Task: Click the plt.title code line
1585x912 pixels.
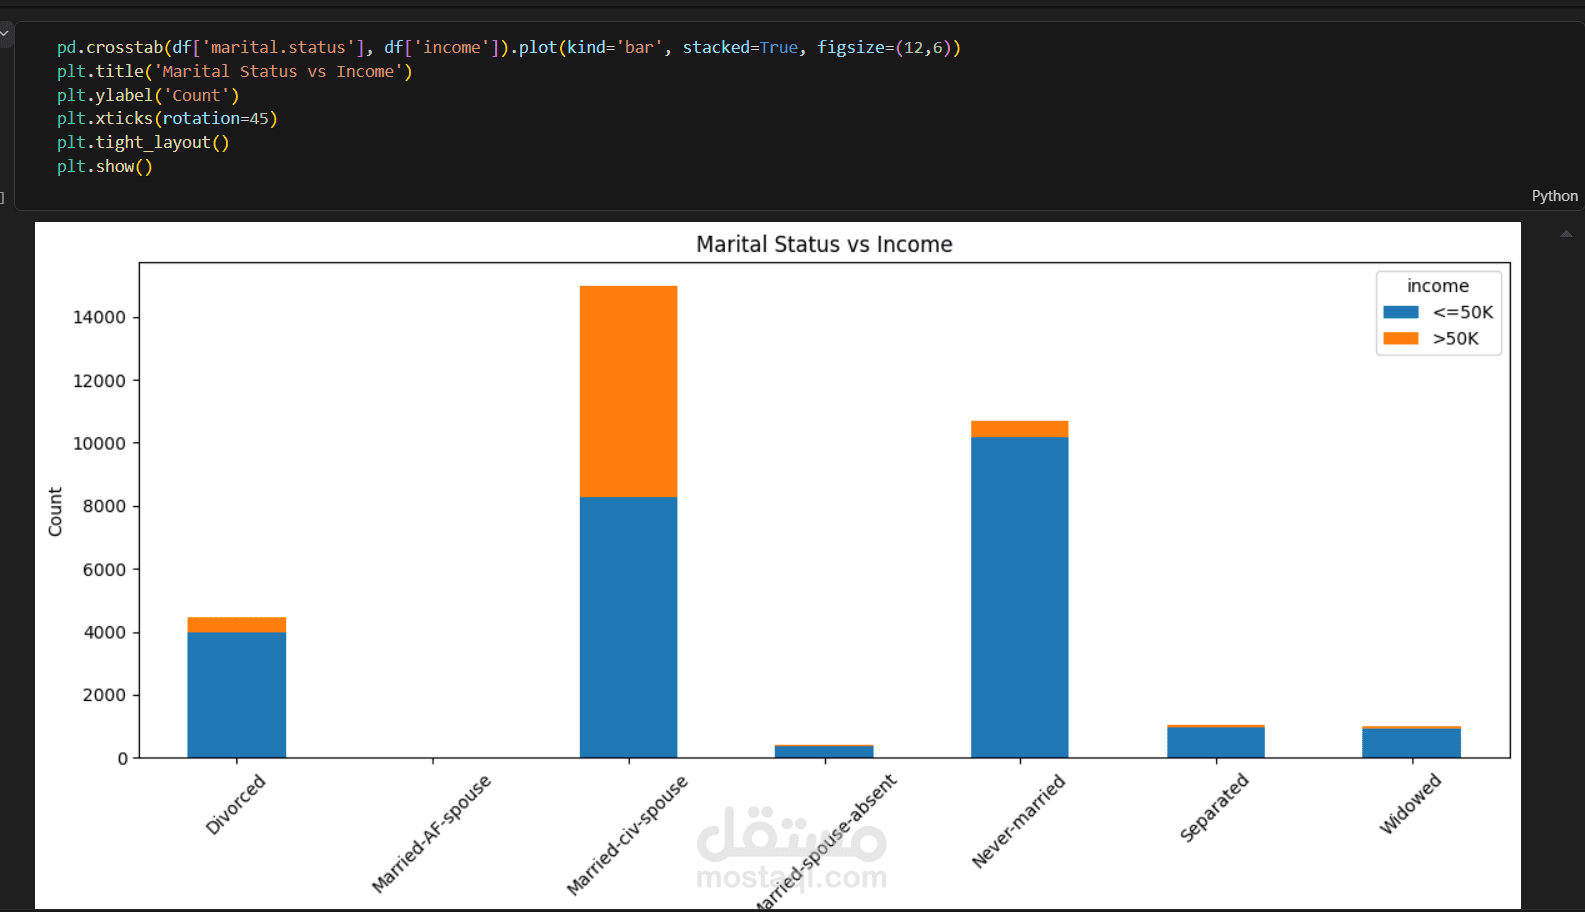Action: pyautogui.click(x=234, y=71)
